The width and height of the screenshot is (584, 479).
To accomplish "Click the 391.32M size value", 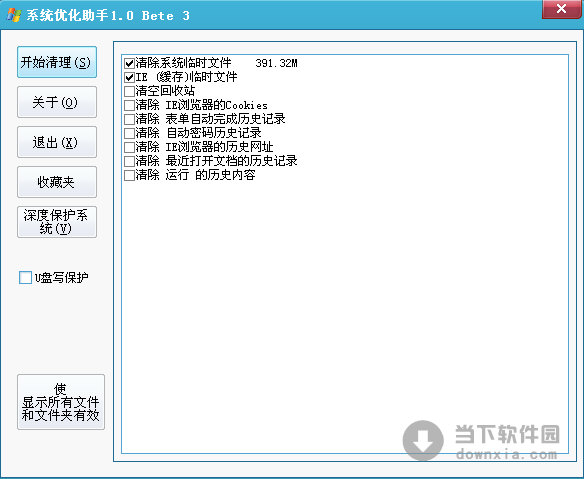I will click(x=276, y=63).
